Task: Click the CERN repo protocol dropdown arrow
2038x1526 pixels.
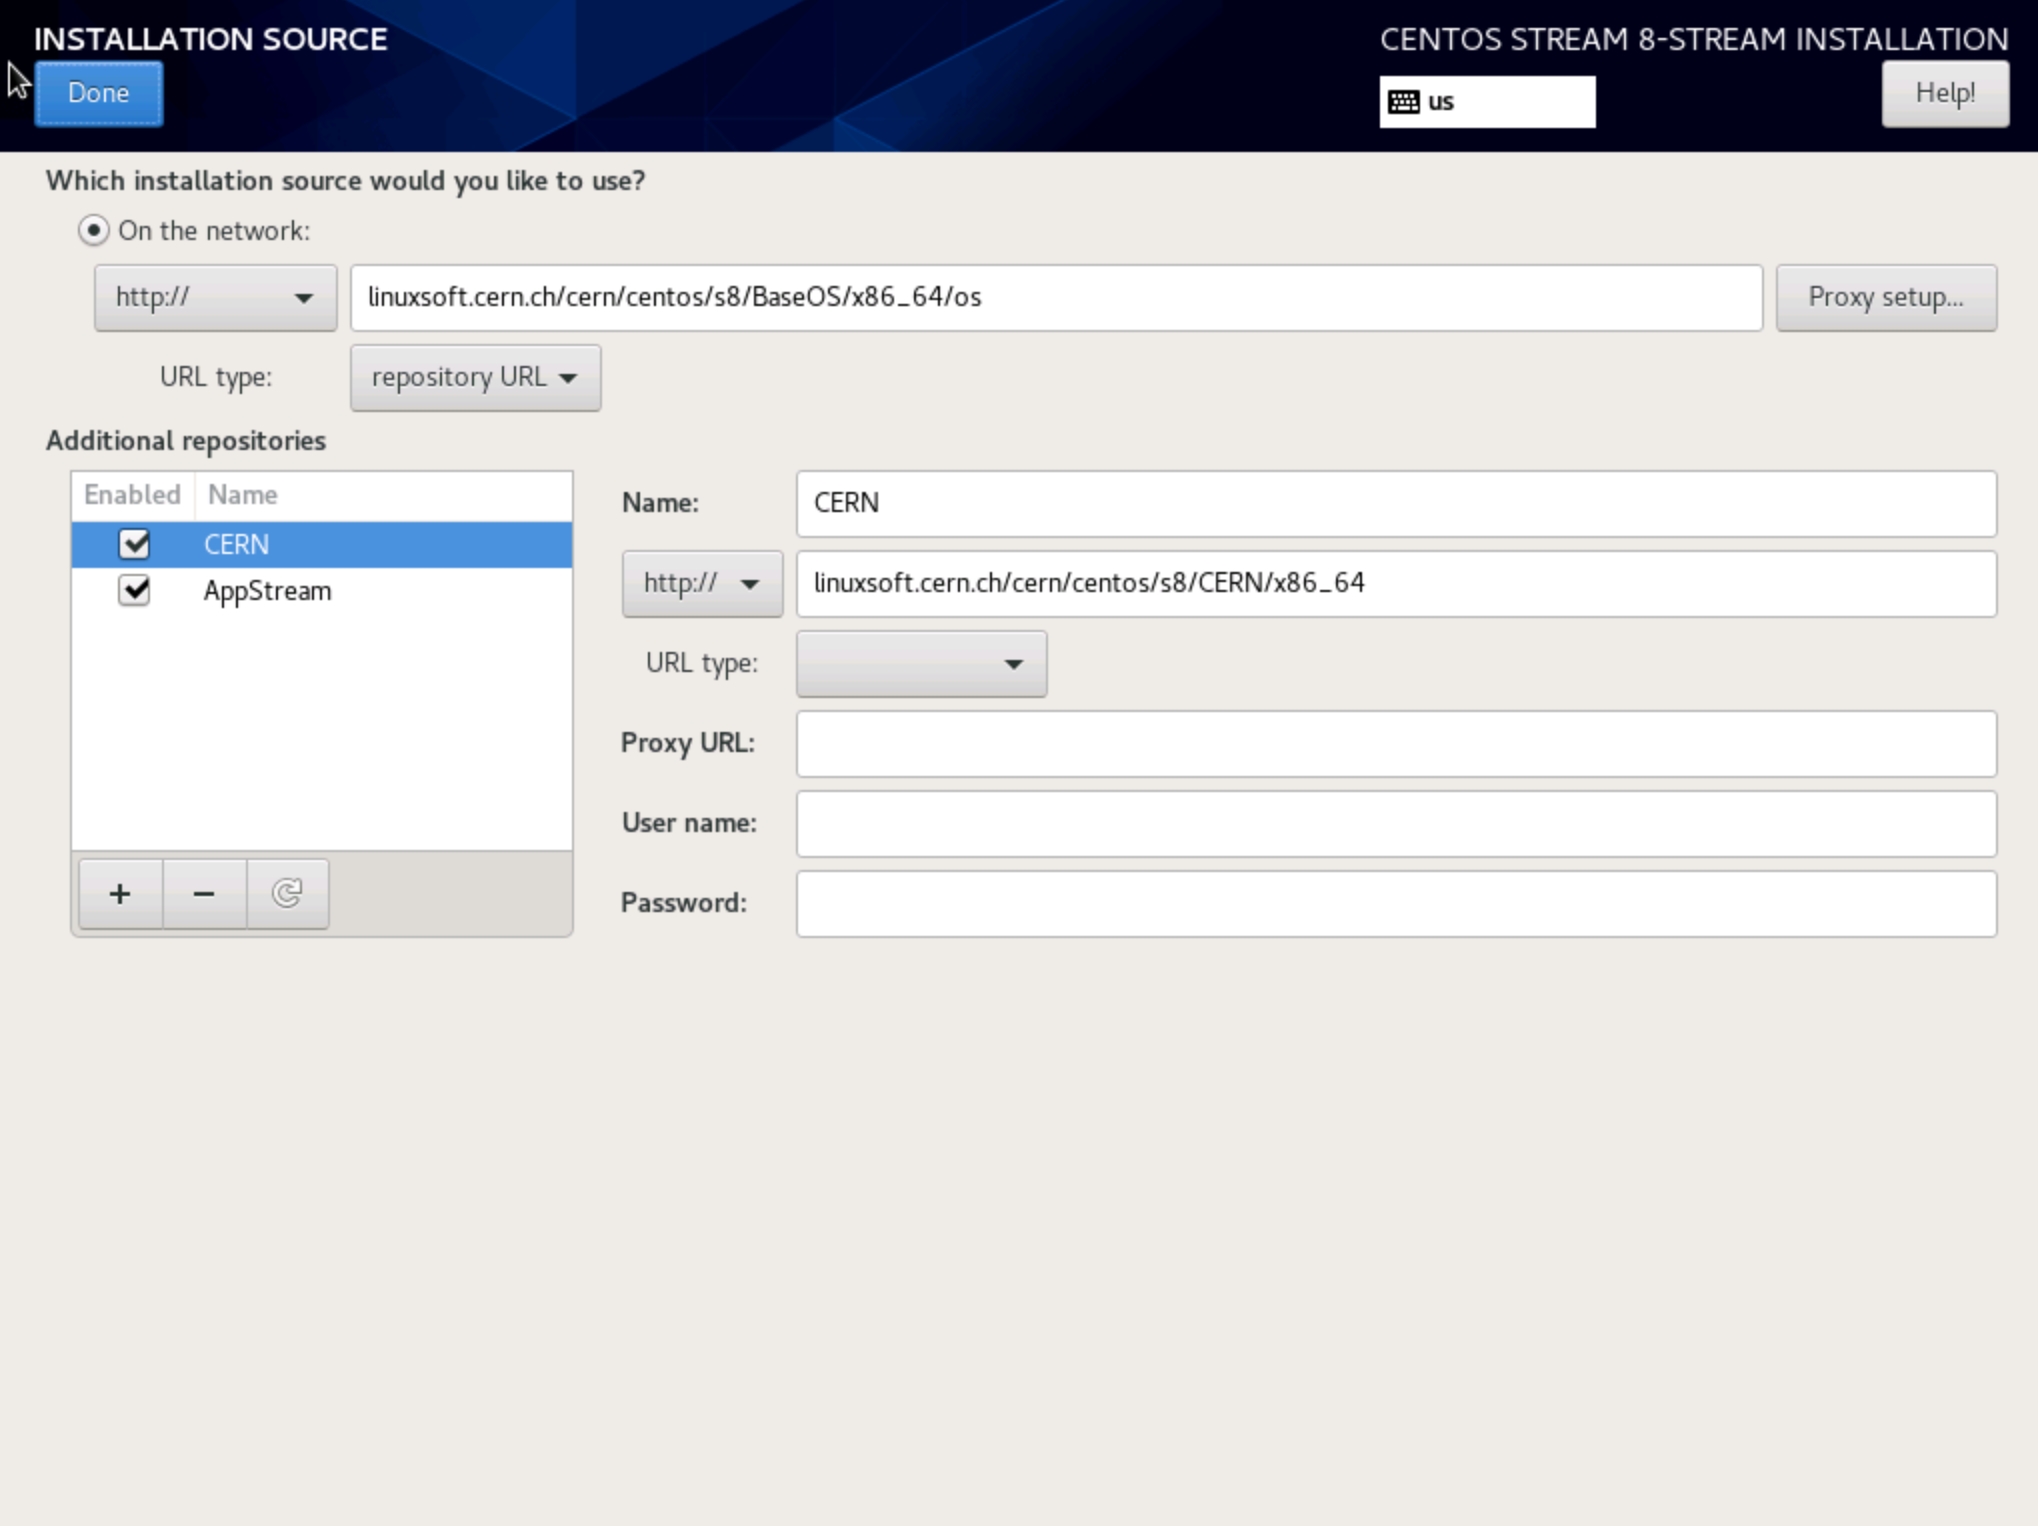Action: pos(748,583)
